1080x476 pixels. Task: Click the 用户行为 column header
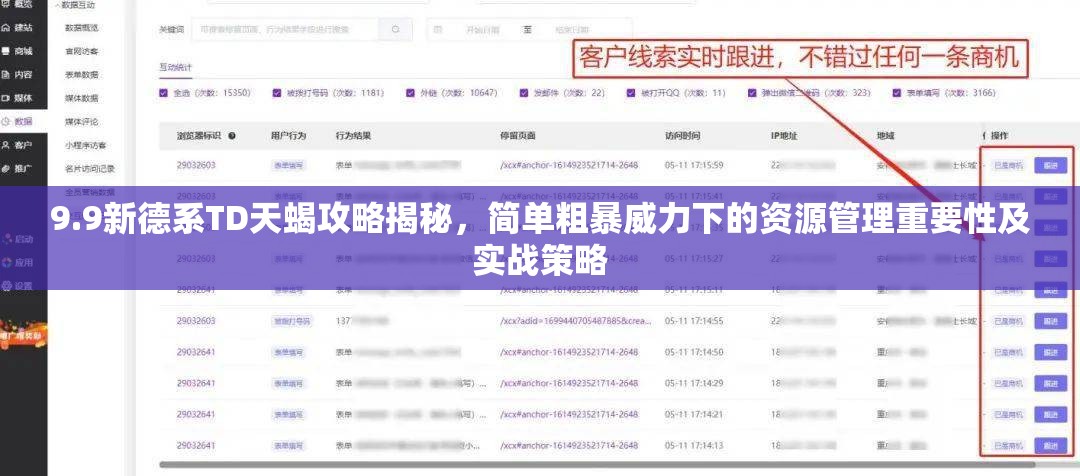(289, 136)
